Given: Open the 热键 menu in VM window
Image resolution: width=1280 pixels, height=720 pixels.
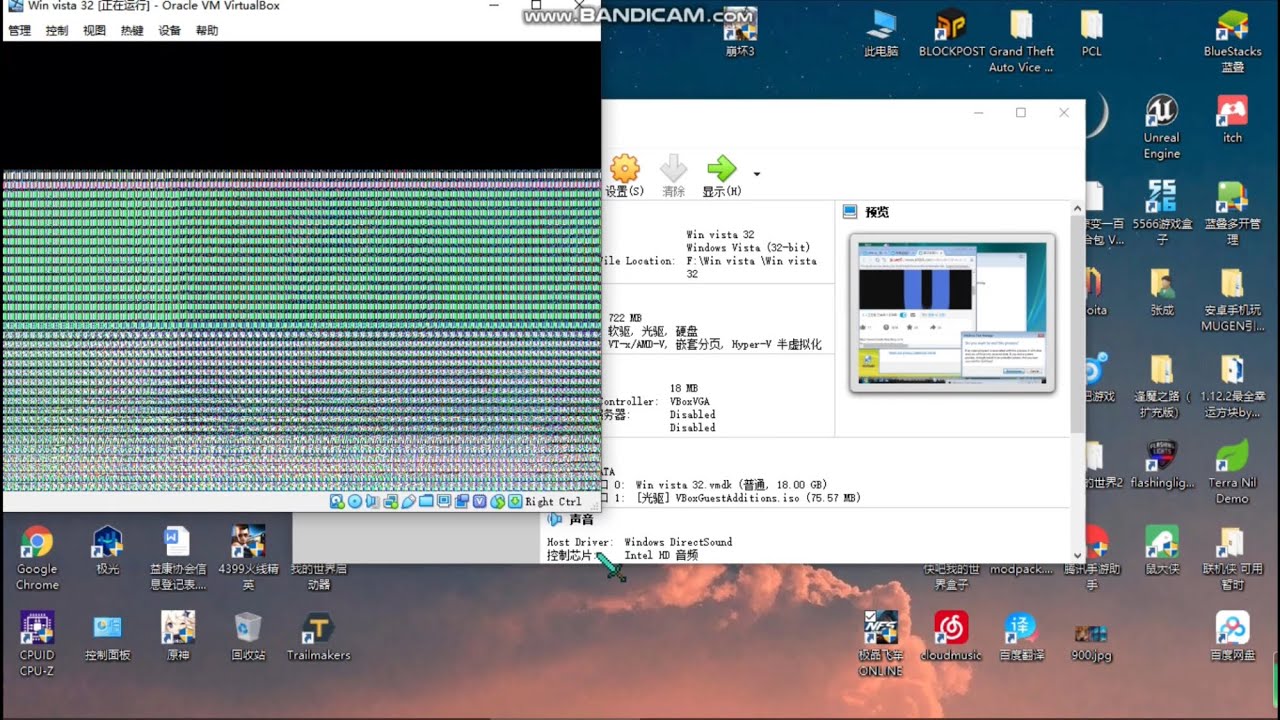Looking at the screenshot, I should coord(132,31).
